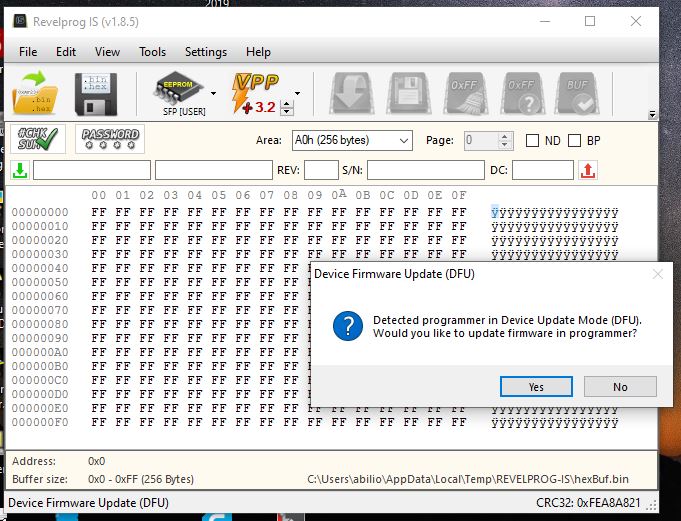
Task: Click the PASSWORD icon
Action: point(109,139)
